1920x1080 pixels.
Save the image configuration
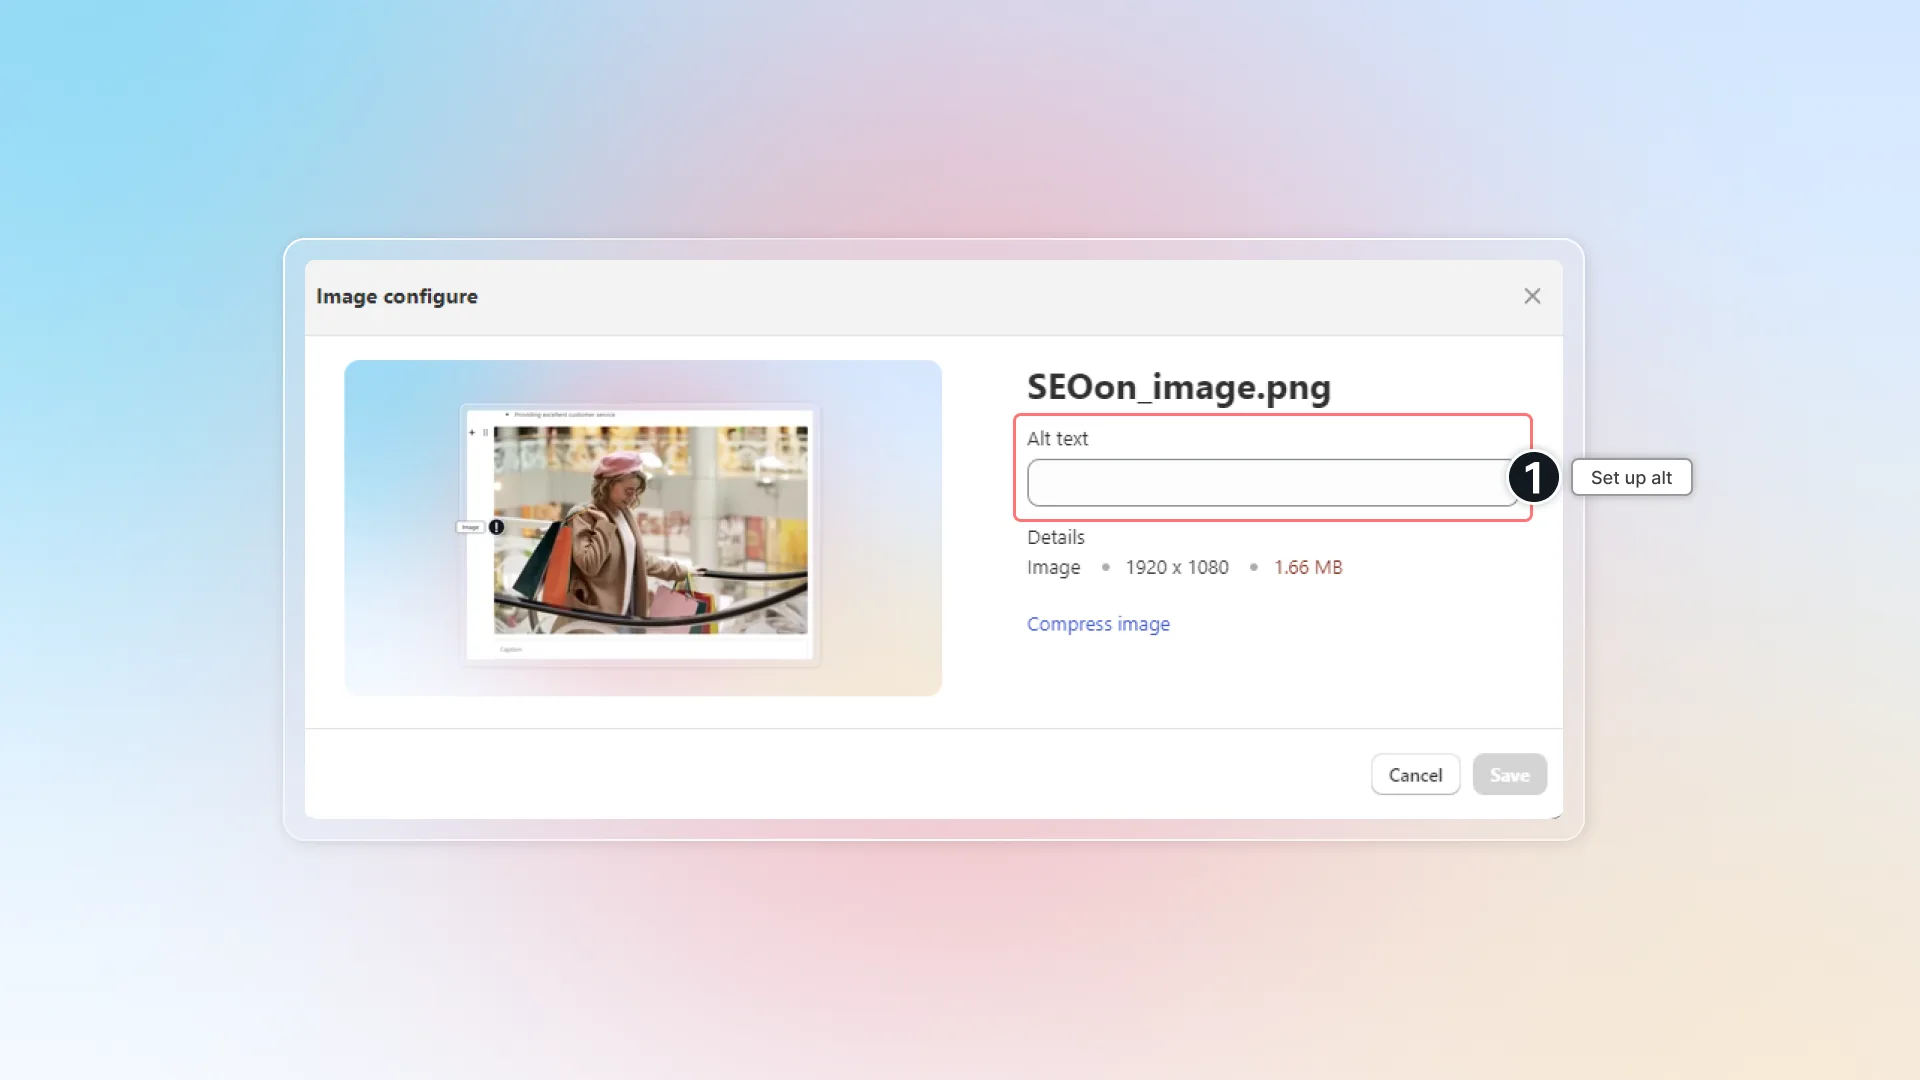pyautogui.click(x=1509, y=775)
